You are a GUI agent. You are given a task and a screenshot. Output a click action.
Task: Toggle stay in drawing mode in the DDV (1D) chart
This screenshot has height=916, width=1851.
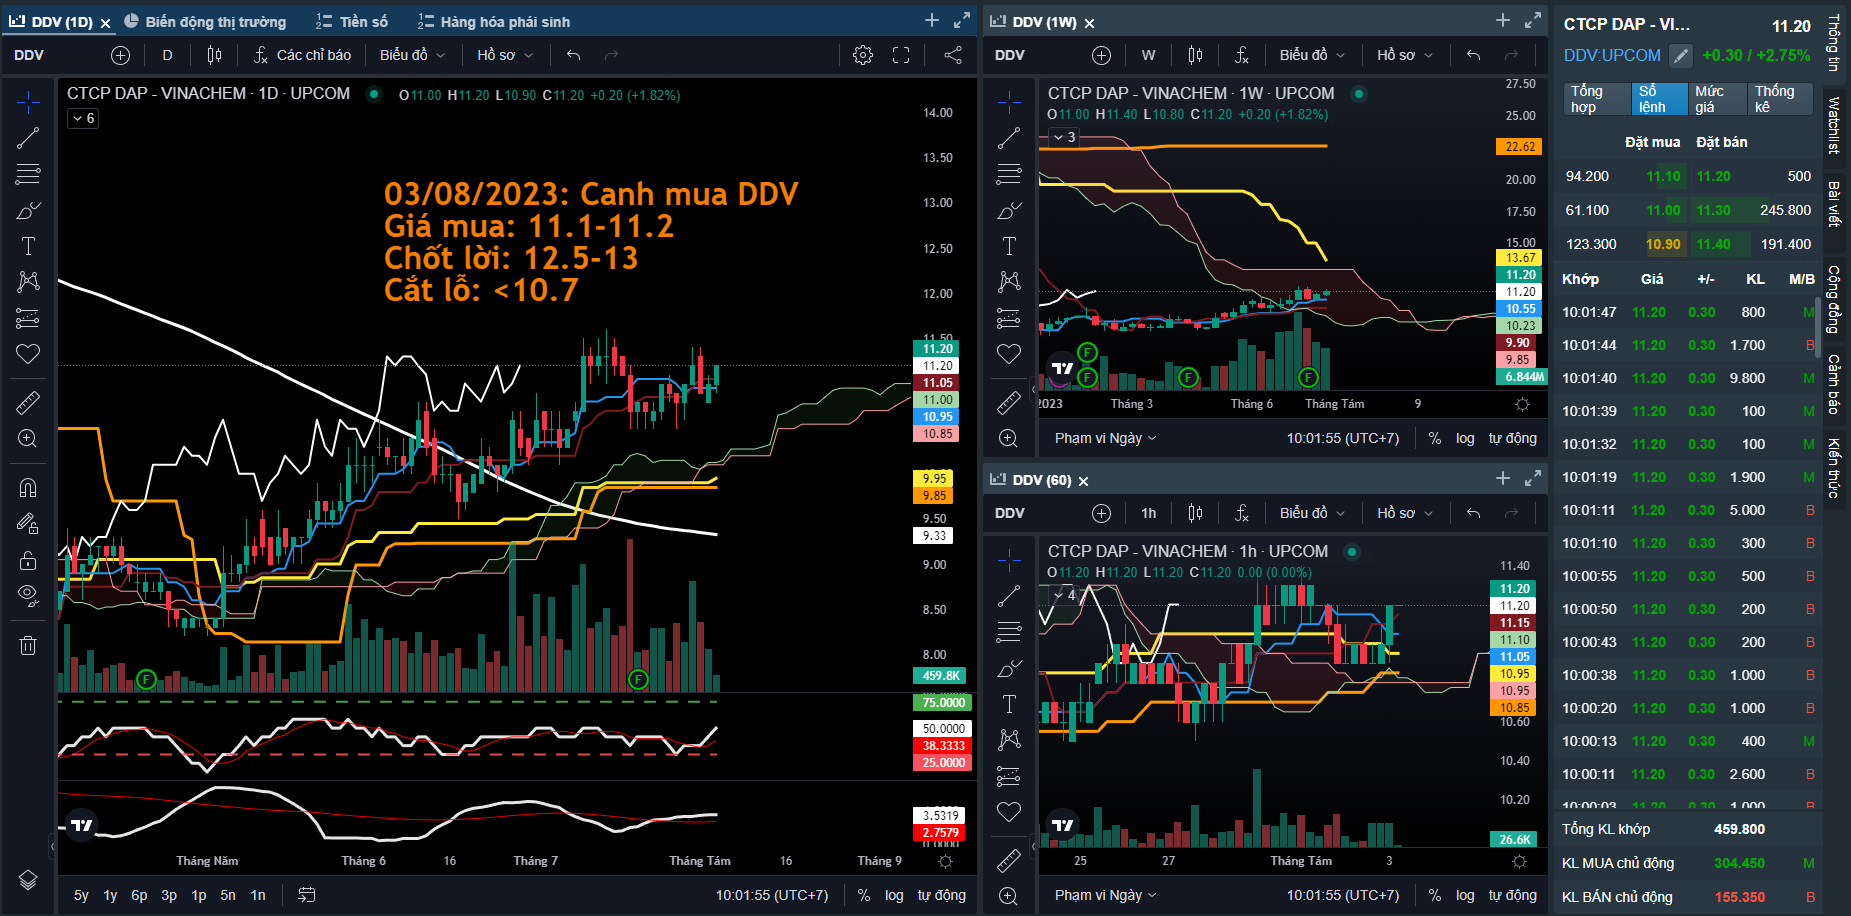click(x=28, y=523)
